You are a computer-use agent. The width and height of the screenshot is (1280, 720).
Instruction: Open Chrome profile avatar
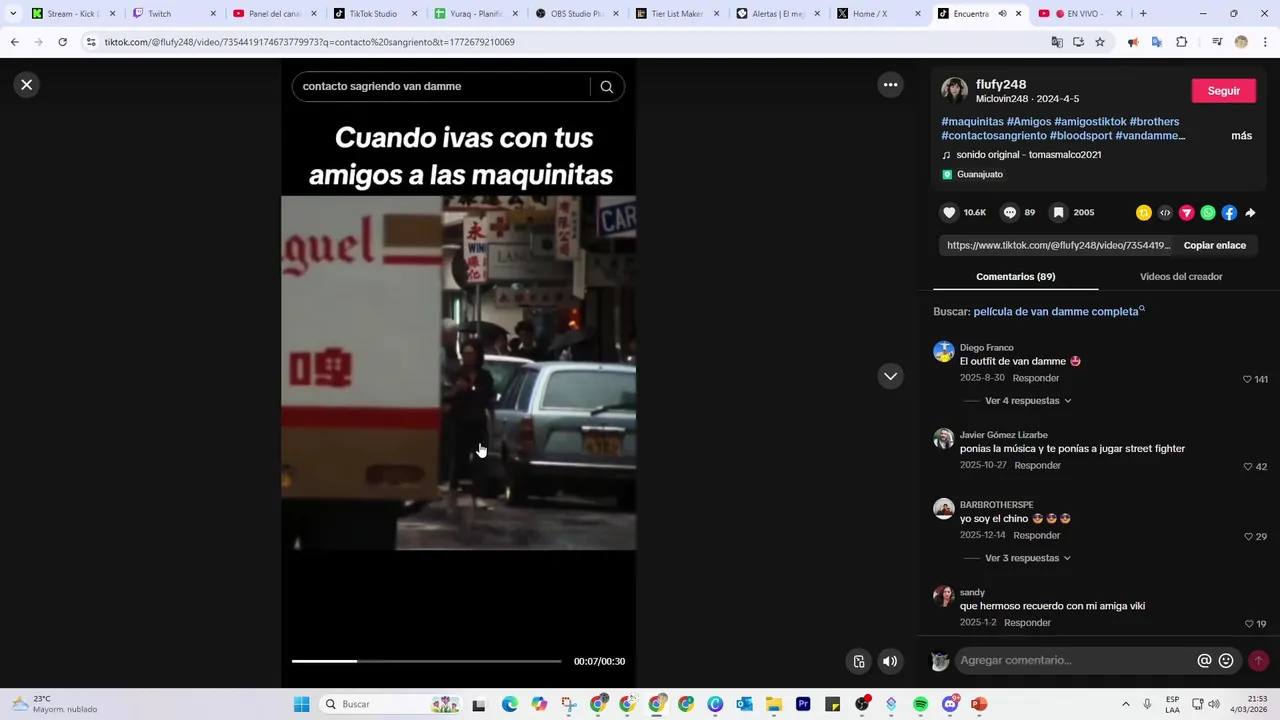(x=1241, y=42)
